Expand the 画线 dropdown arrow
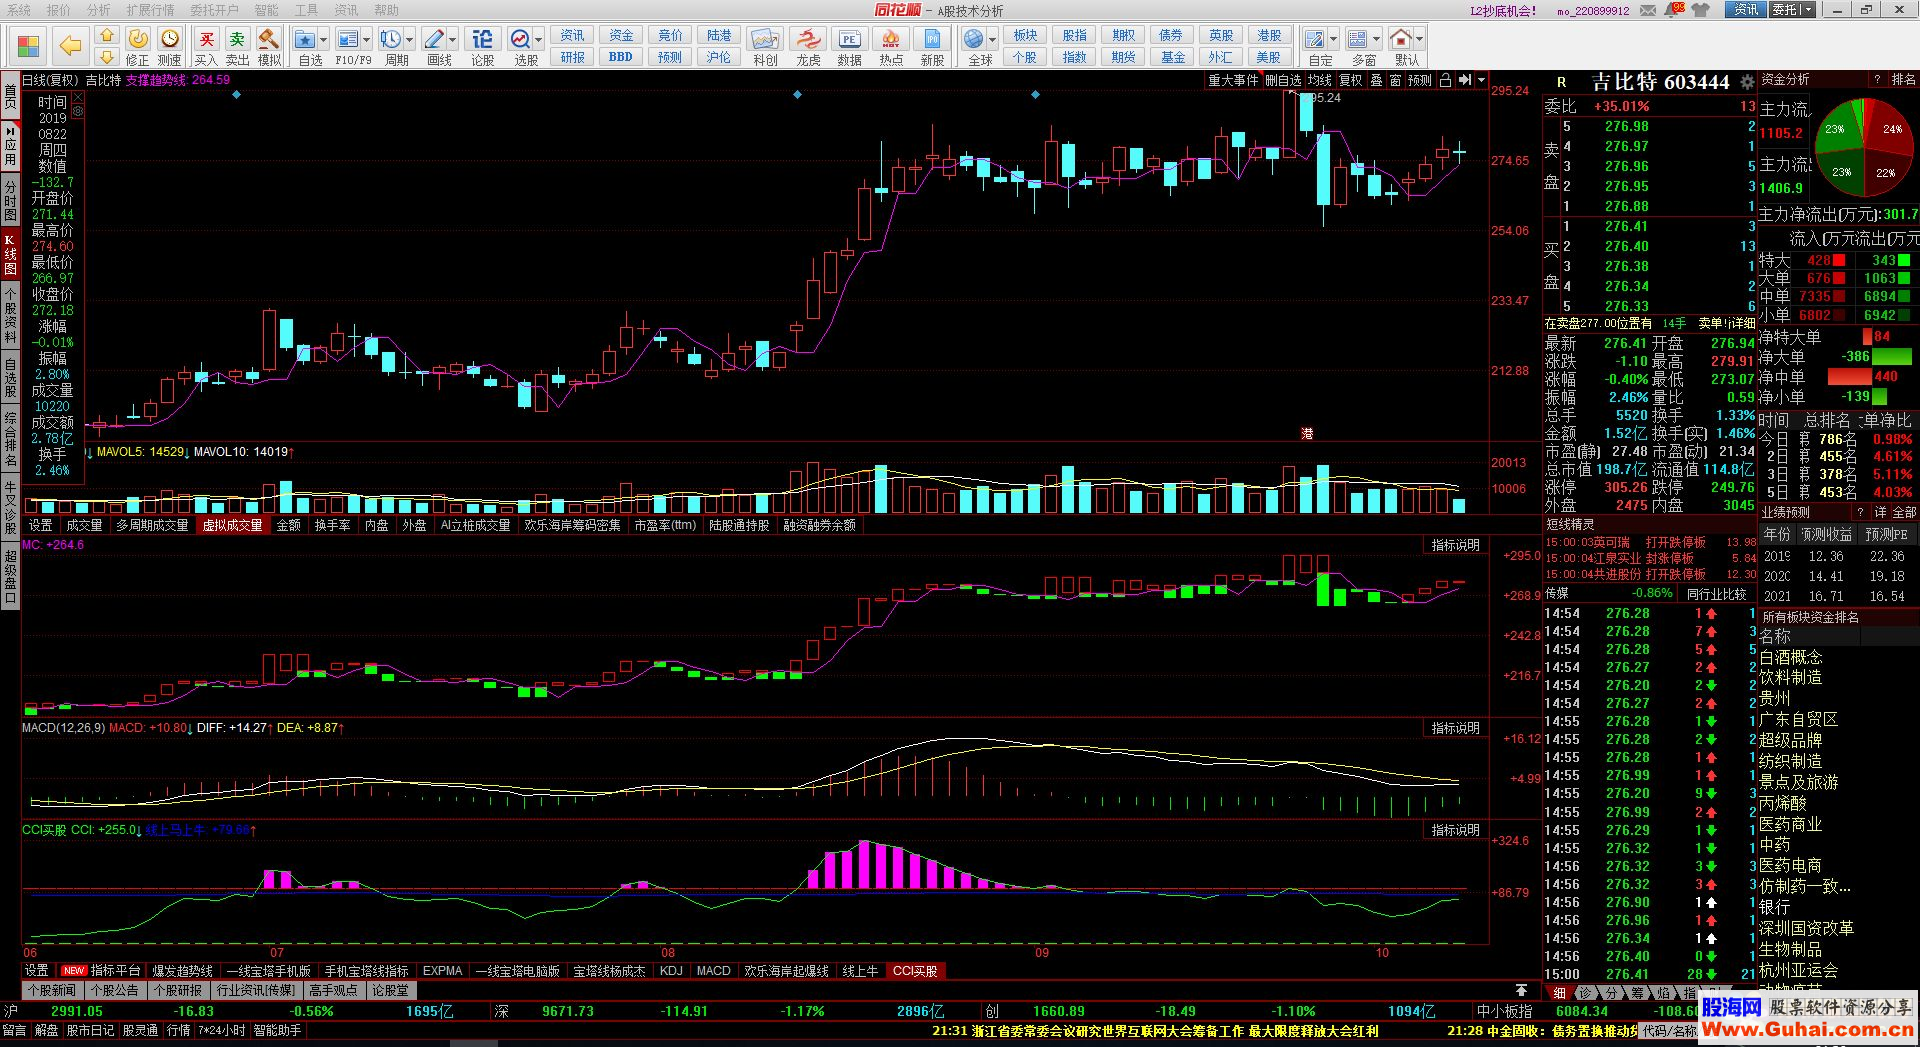This screenshot has height=1047, width=1920. (x=453, y=40)
